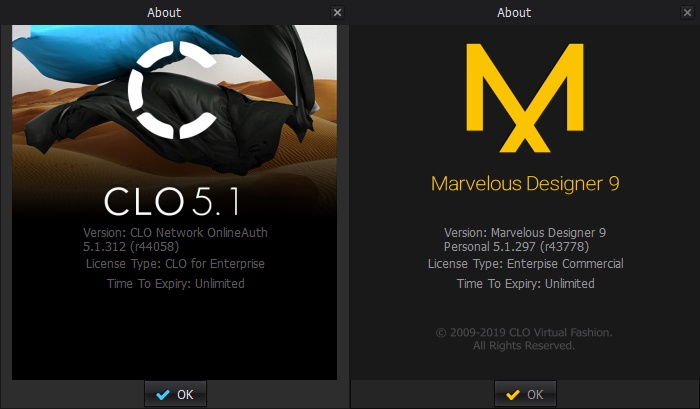Click 'License Type: Enterprise Commercial' text
Image resolution: width=700 pixels, height=409 pixels.
(525, 264)
